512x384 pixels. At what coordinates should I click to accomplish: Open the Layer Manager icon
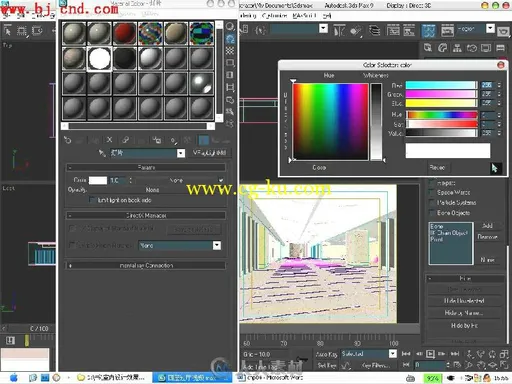click(x=375, y=31)
